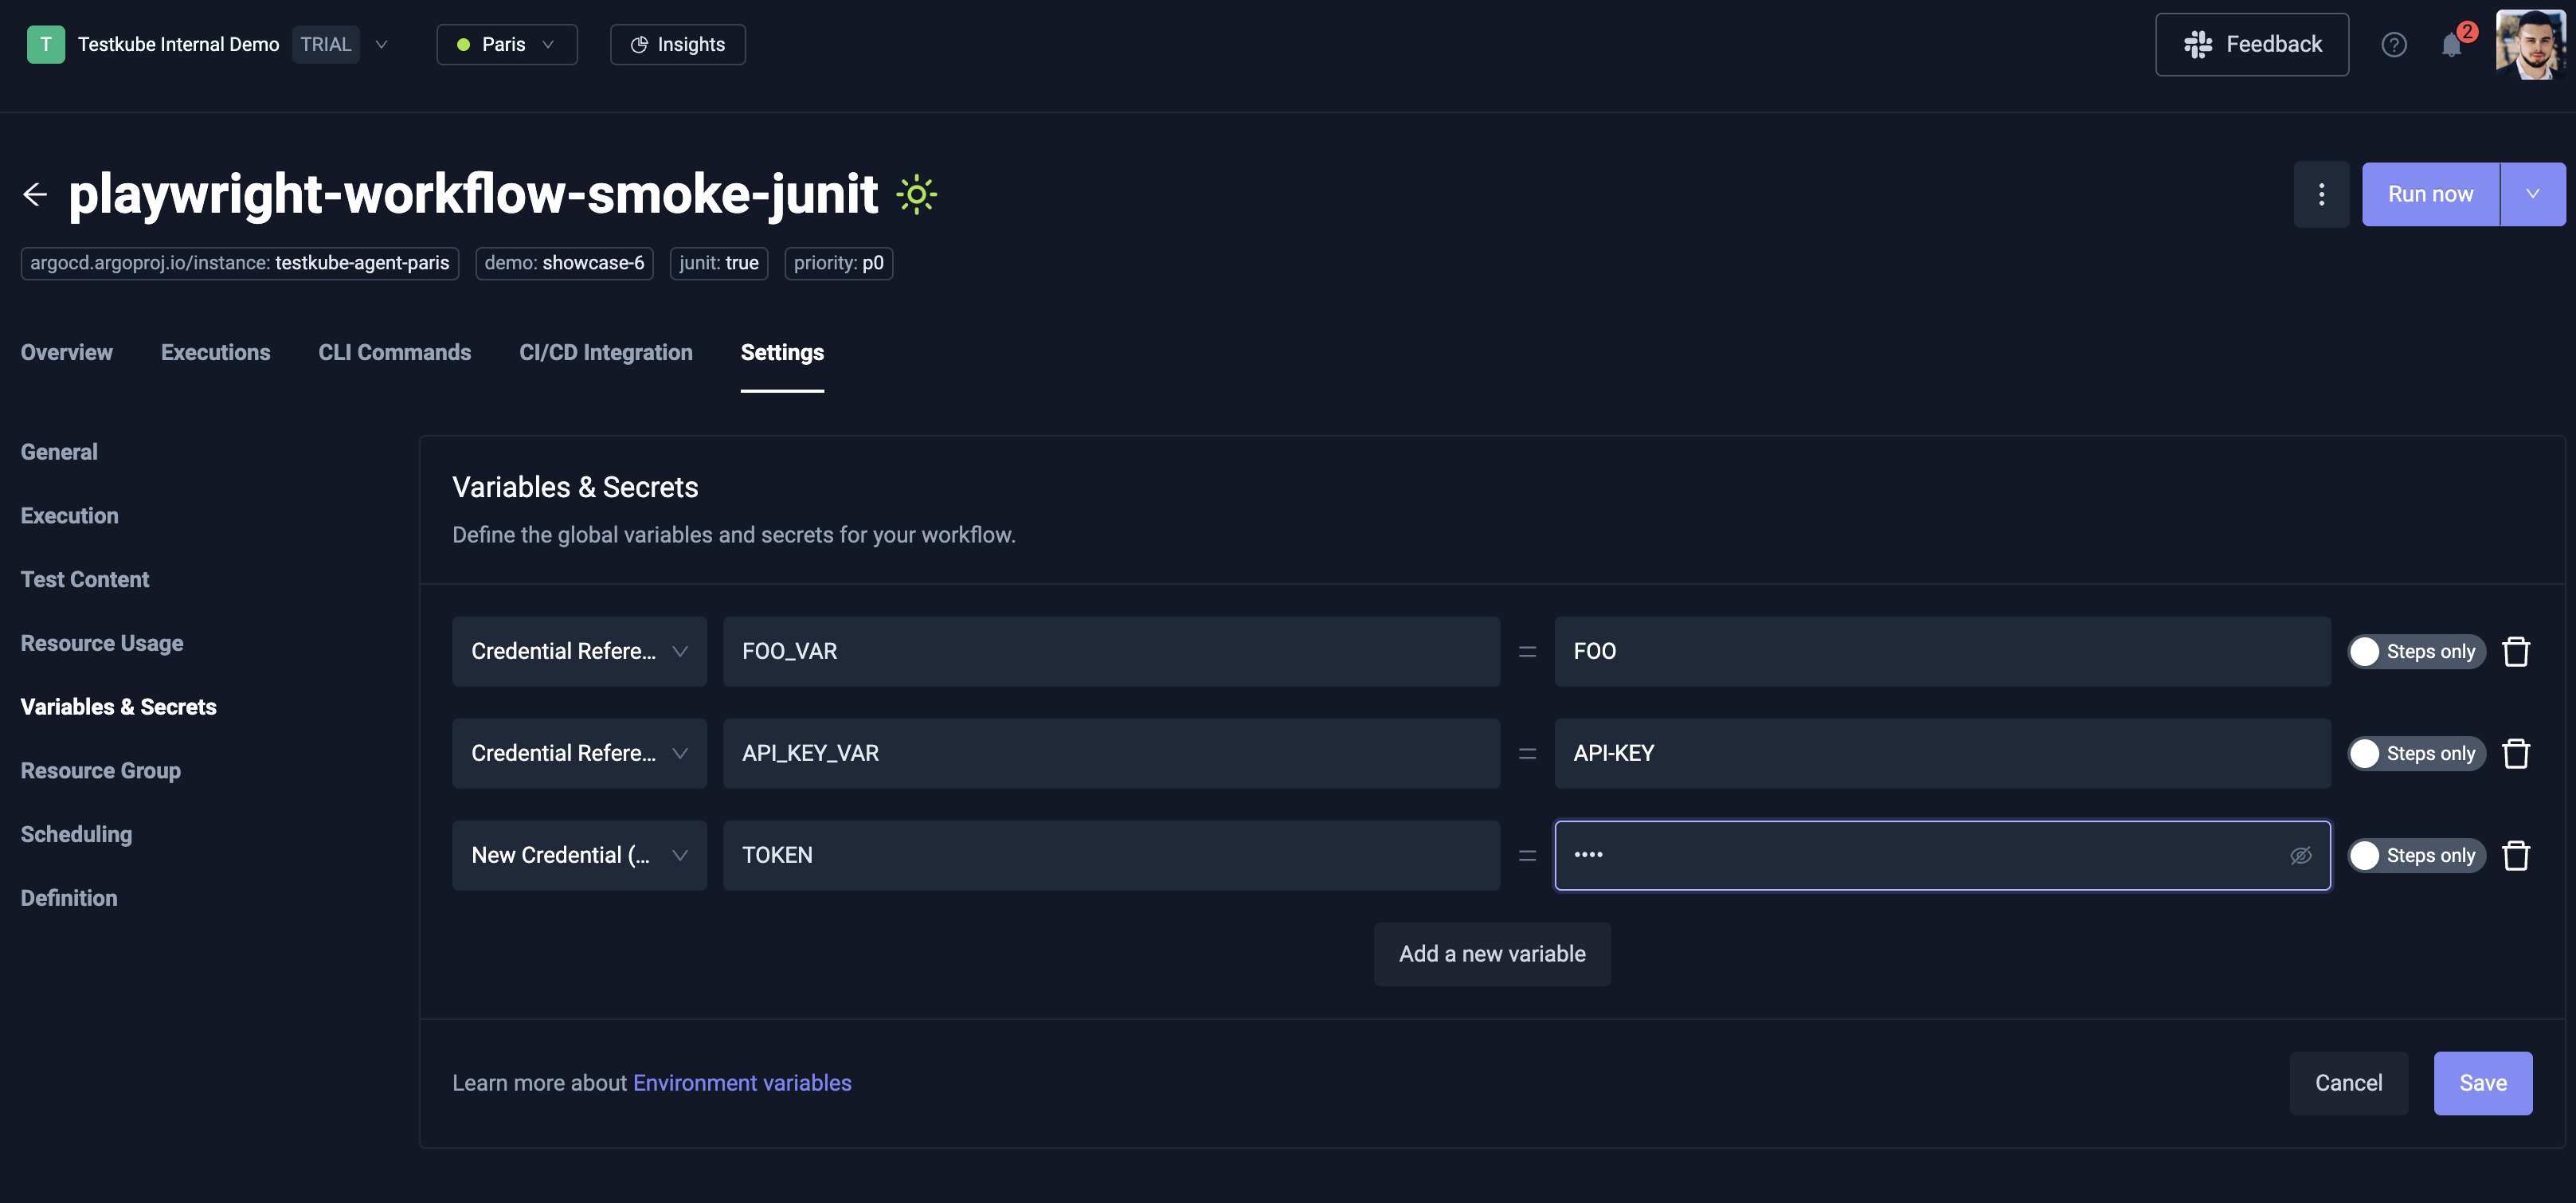Open the TOKEN row type dropdown
Screen dimensions: 2576x1203
pyautogui.click(x=579, y=856)
